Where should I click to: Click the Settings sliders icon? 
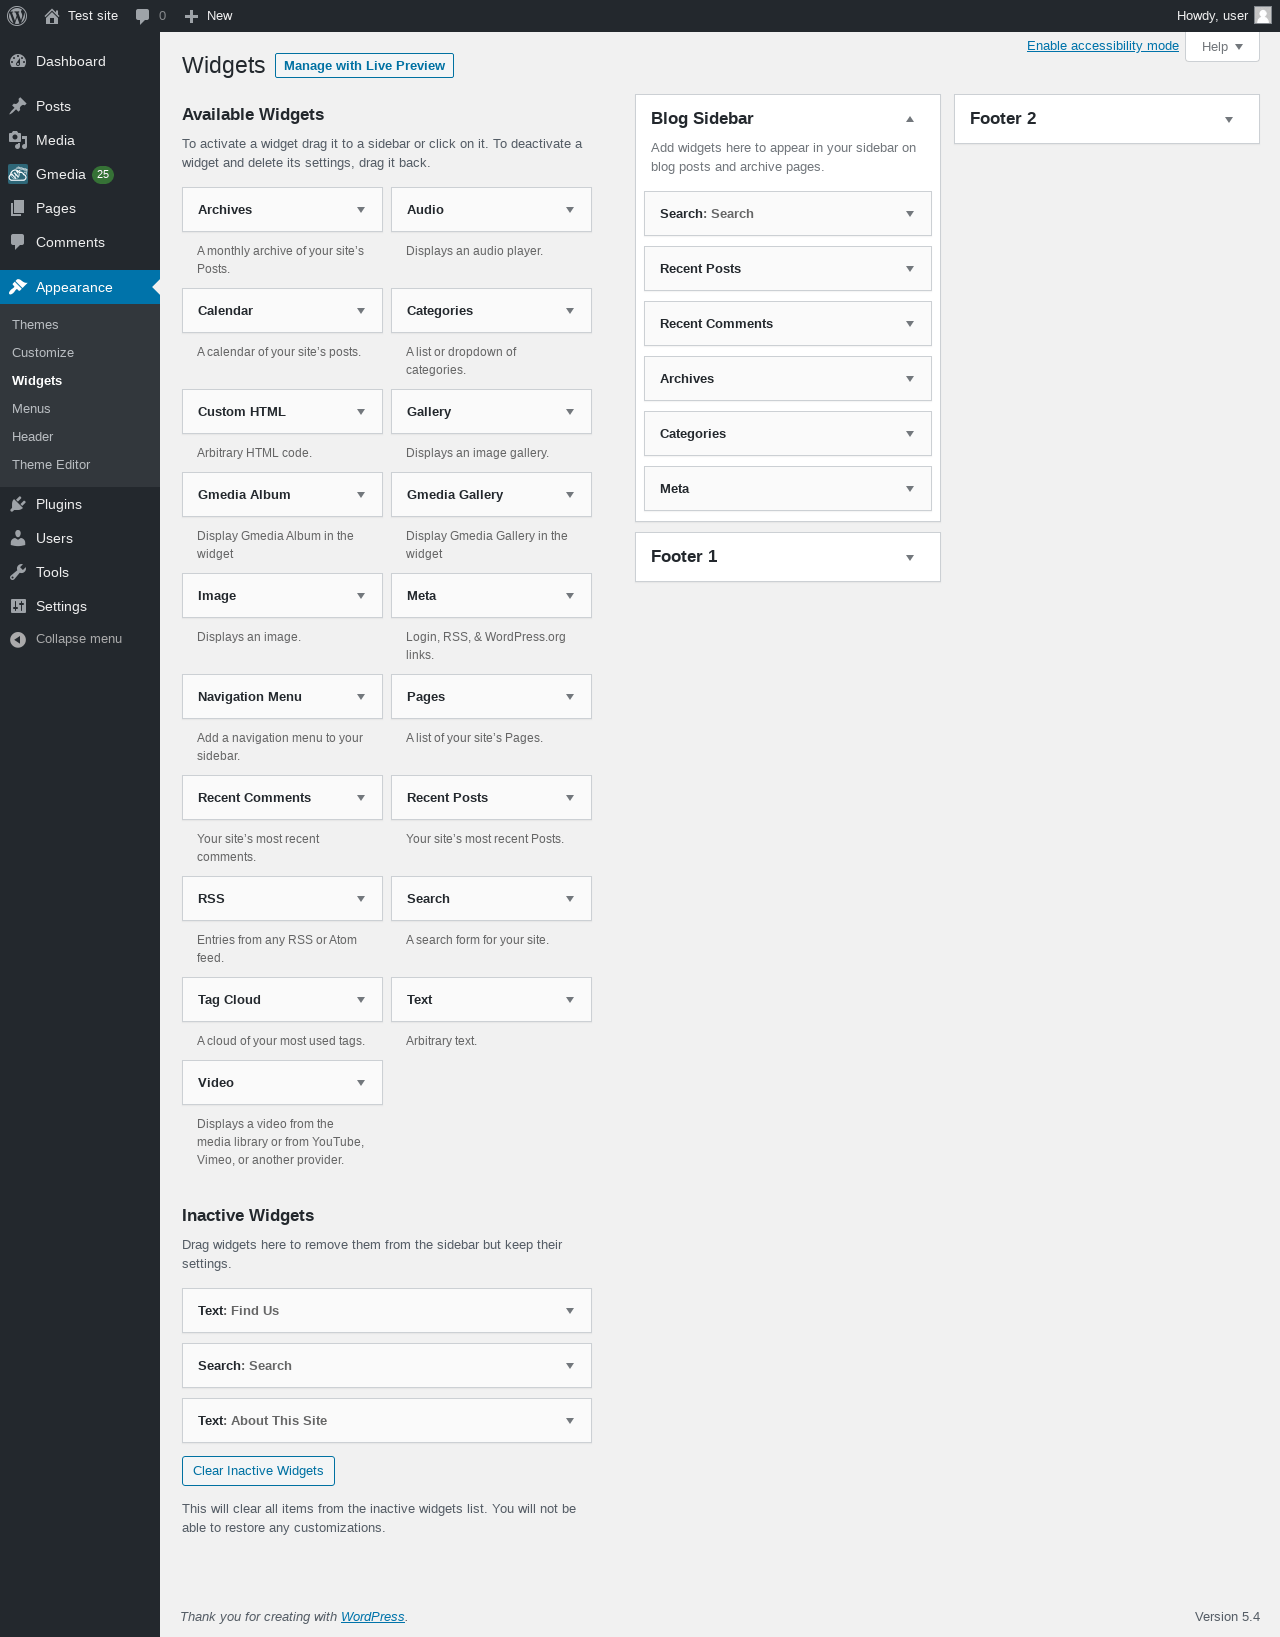click(x=18, y=606)
